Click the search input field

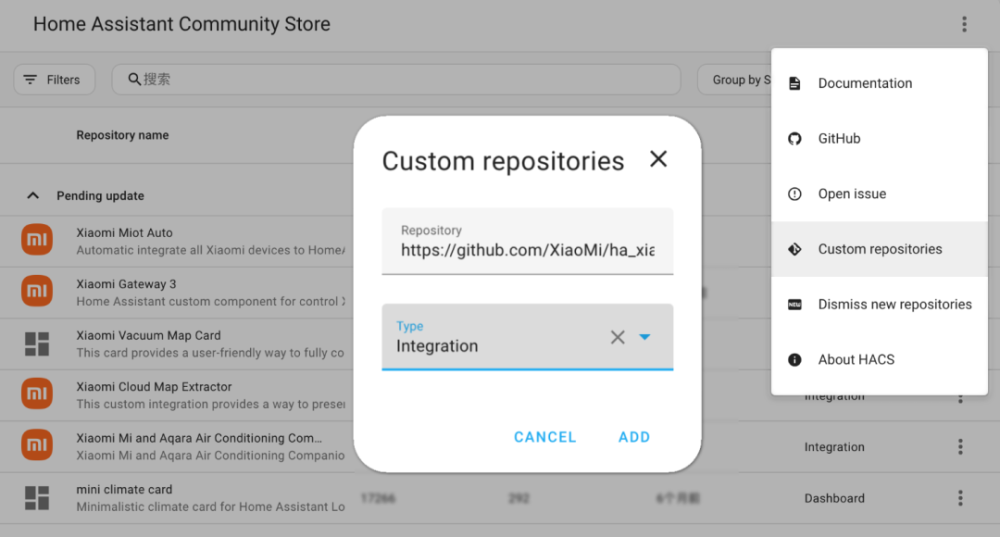point(396,79)
